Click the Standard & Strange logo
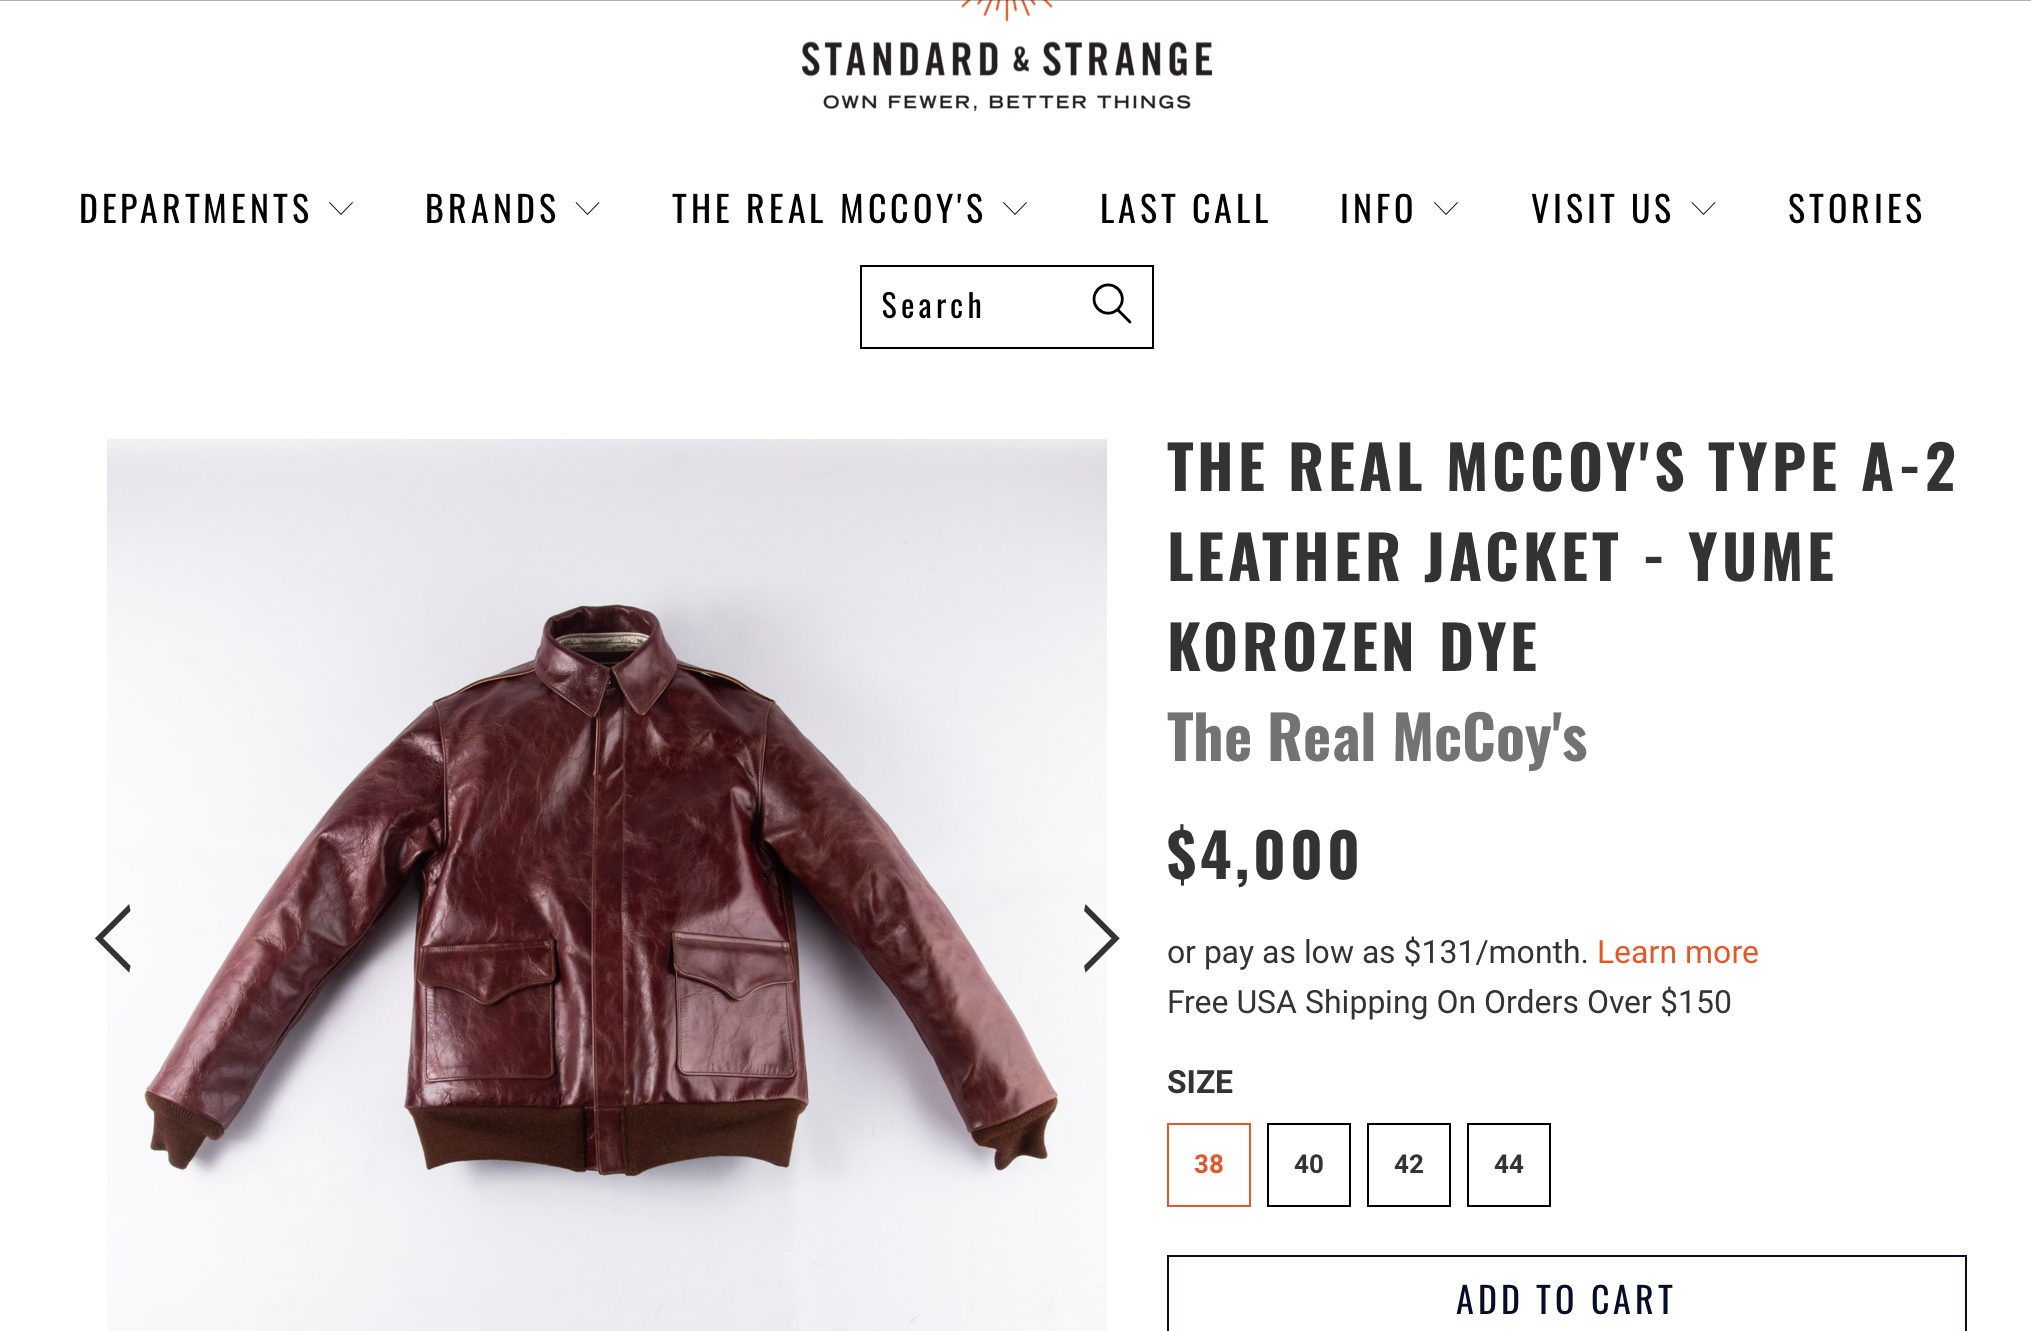 [x=1007, y=58]
